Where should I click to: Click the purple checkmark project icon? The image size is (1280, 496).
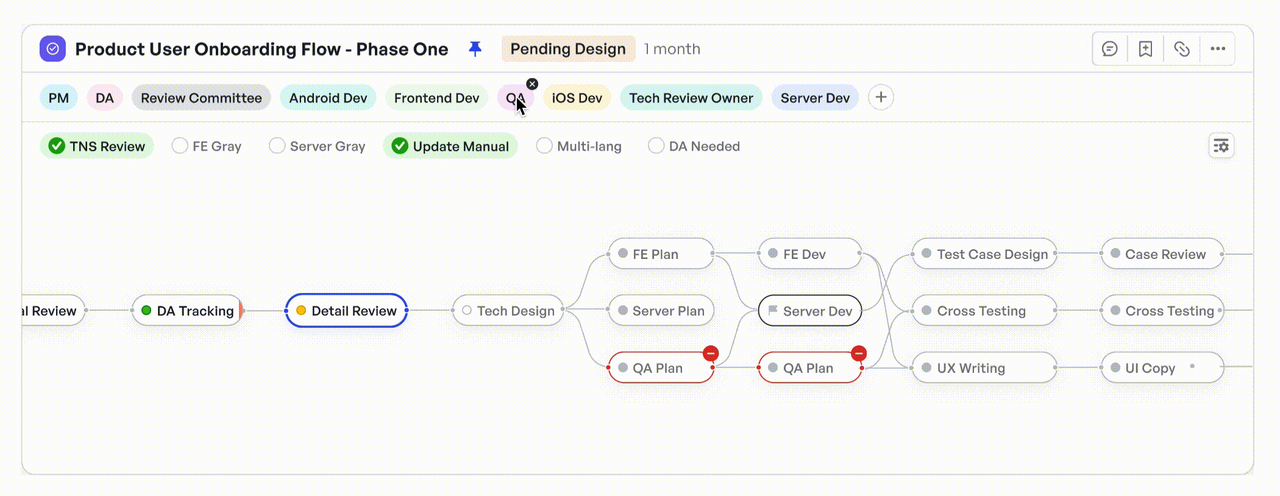(x=53, y=49)
